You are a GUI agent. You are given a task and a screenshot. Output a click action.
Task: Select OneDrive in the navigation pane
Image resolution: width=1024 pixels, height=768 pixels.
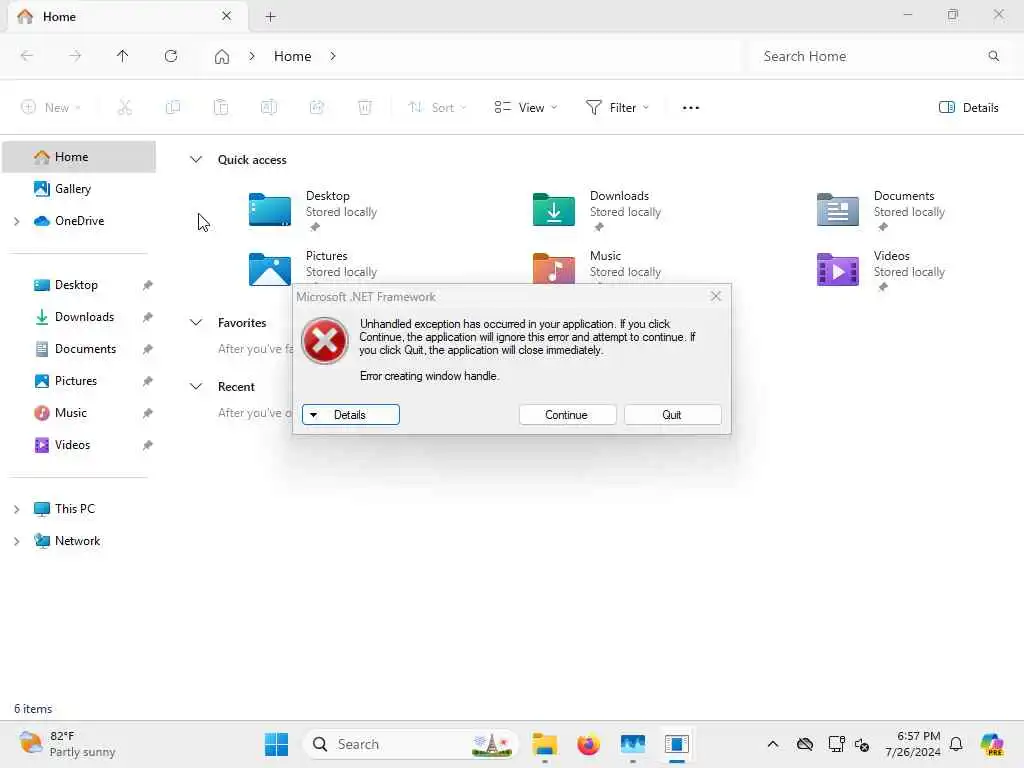click(79, 221)
